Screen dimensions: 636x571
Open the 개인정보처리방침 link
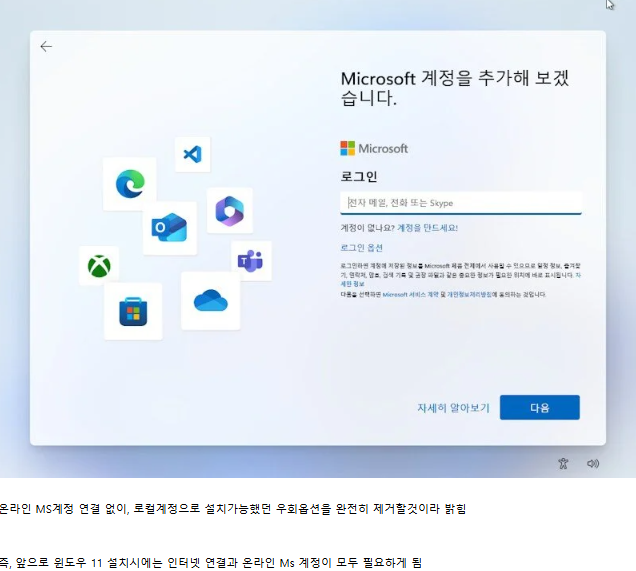pos(469,294)
